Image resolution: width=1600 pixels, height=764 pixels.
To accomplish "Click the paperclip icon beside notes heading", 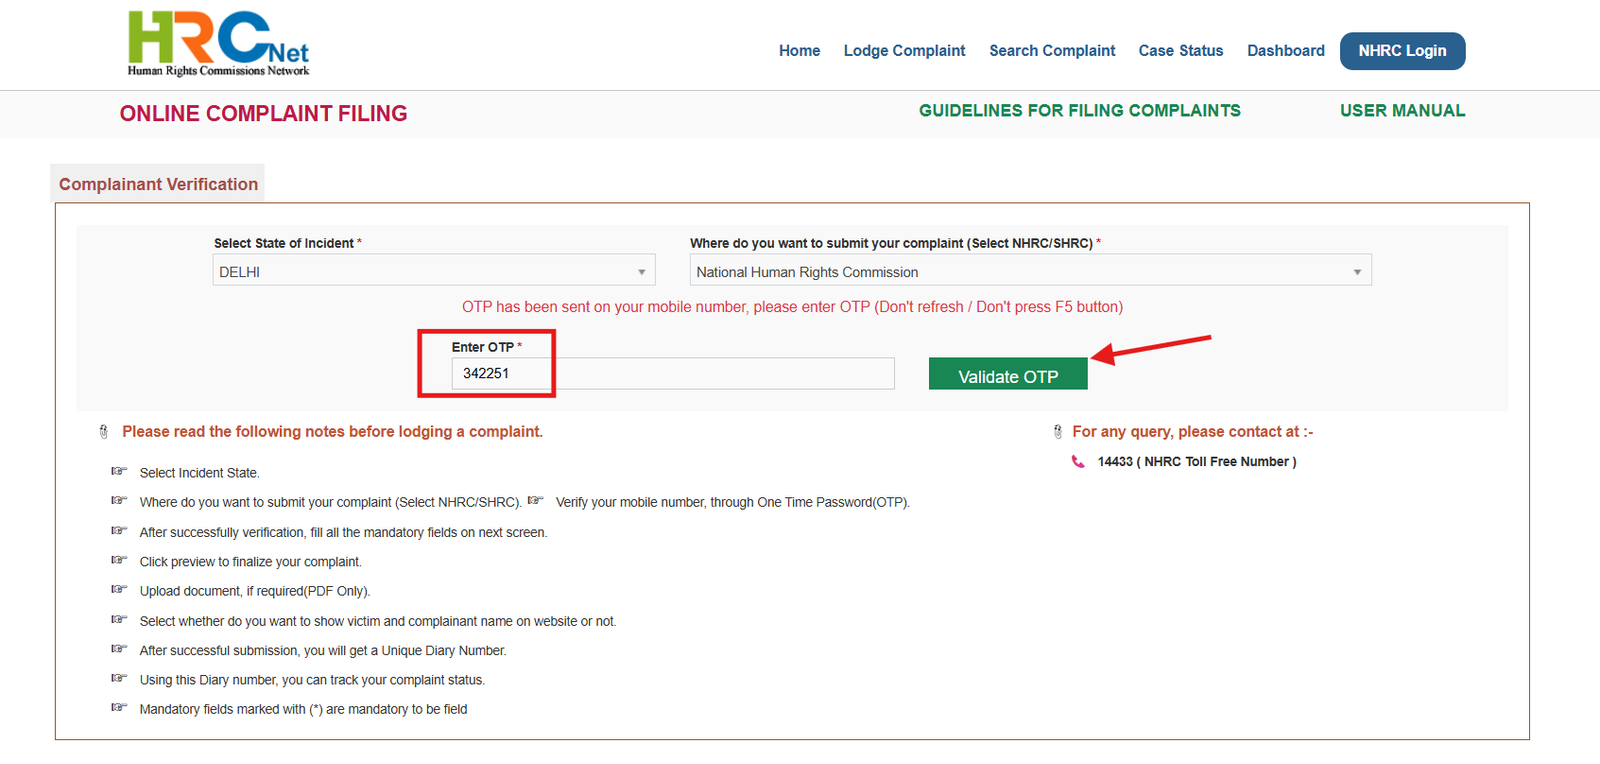I will click(104, 432).
